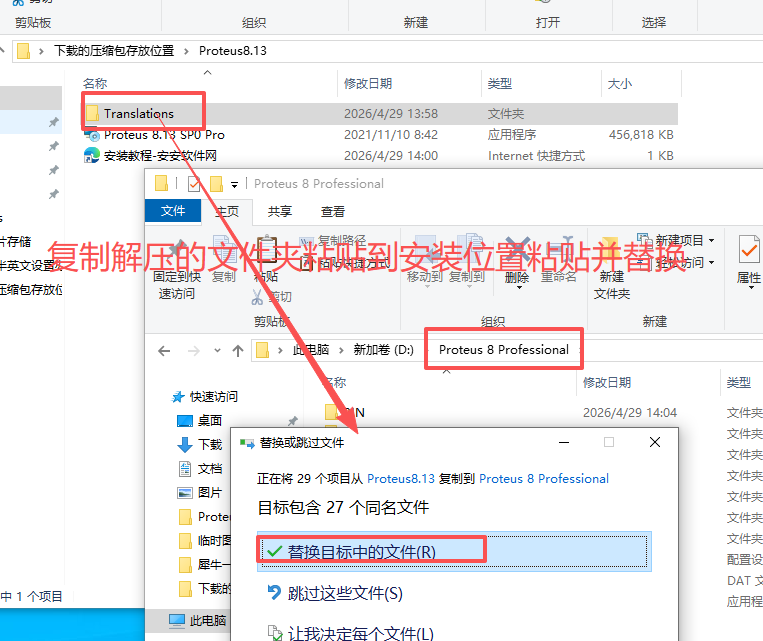Click 固定到快速访问 ribbon button
Image resolution: width=763 pixels, height=641 pixels.
177,268
